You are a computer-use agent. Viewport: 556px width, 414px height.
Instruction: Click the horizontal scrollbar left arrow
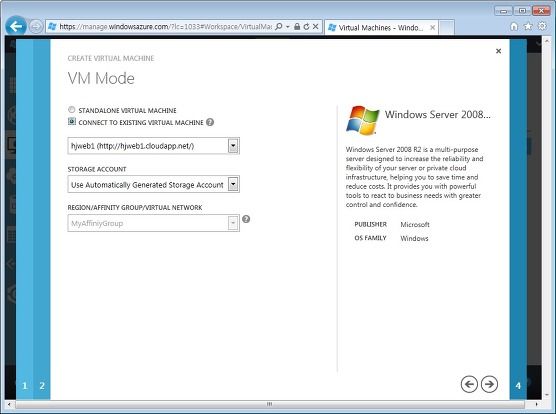point(9,404)
